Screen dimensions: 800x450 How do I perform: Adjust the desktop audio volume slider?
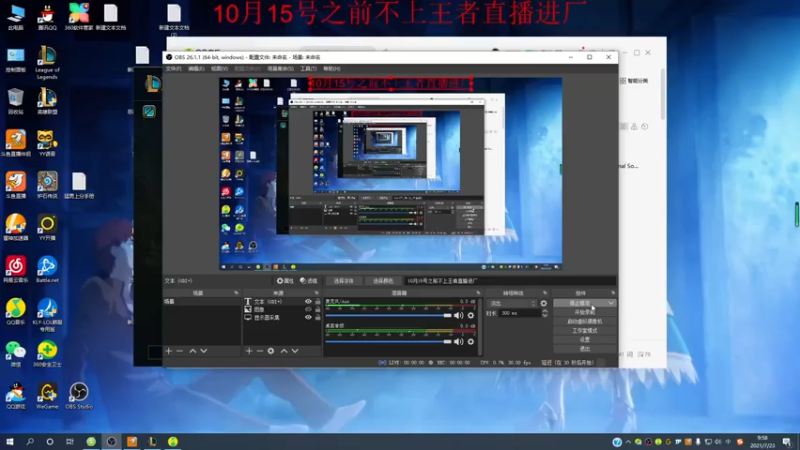(x=388, y=341)
